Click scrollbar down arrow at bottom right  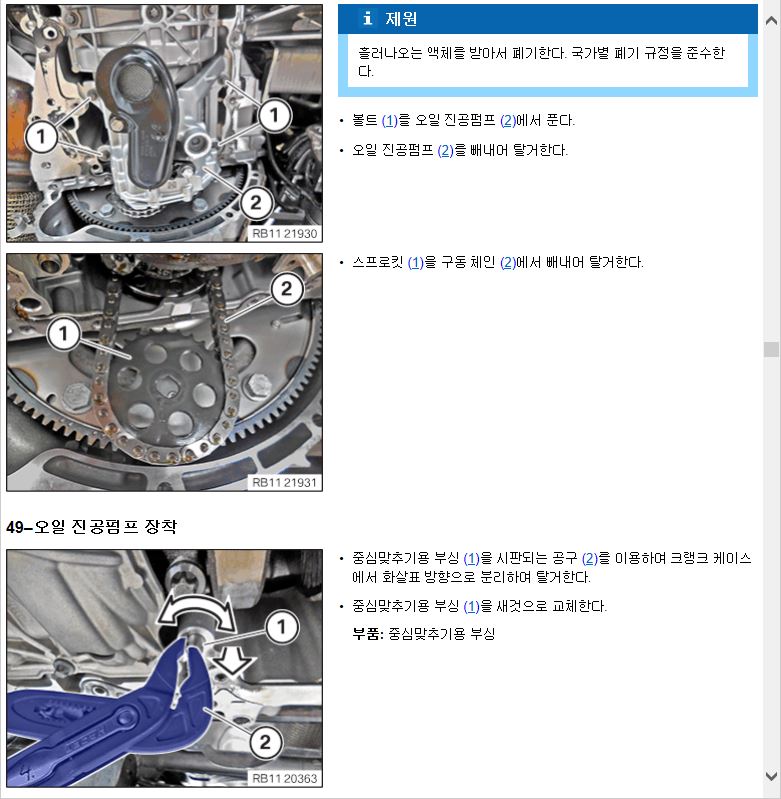[x=772, y=776]
